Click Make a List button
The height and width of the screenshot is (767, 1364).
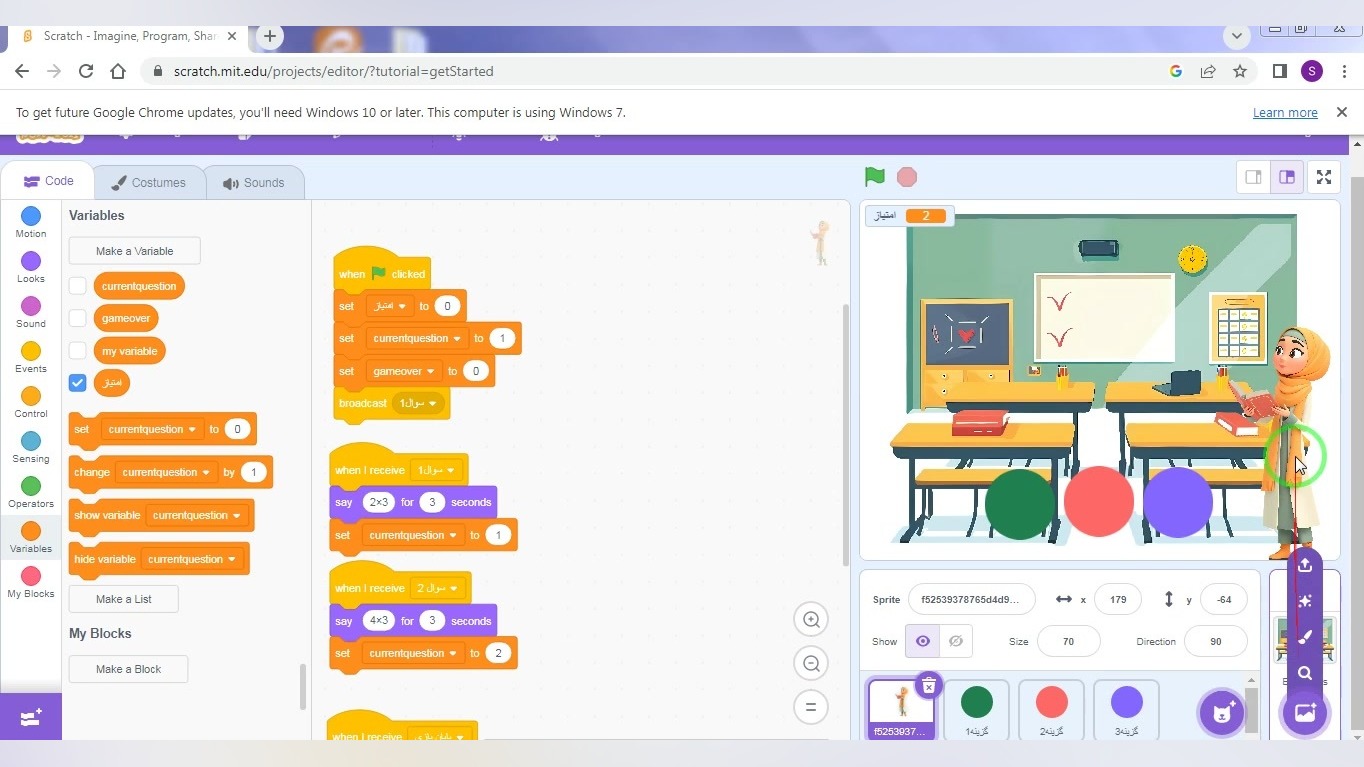(124, 599)
